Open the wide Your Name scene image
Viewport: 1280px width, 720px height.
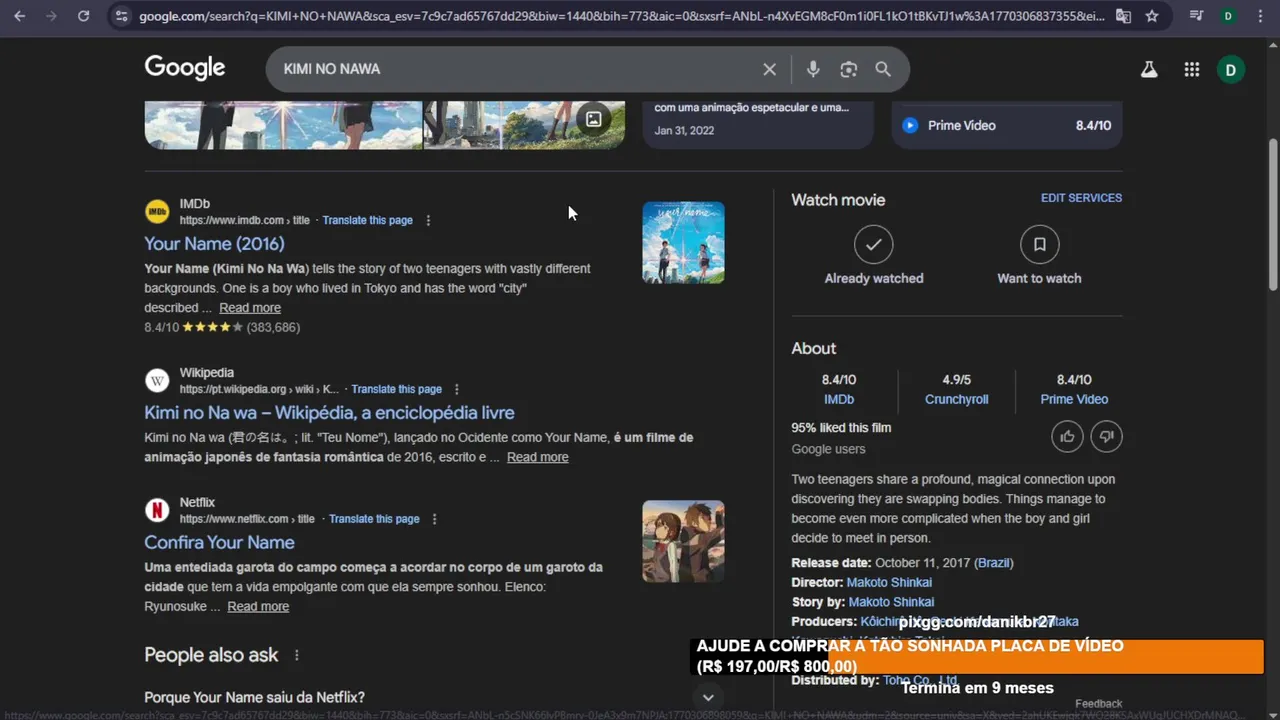[284, 124]
